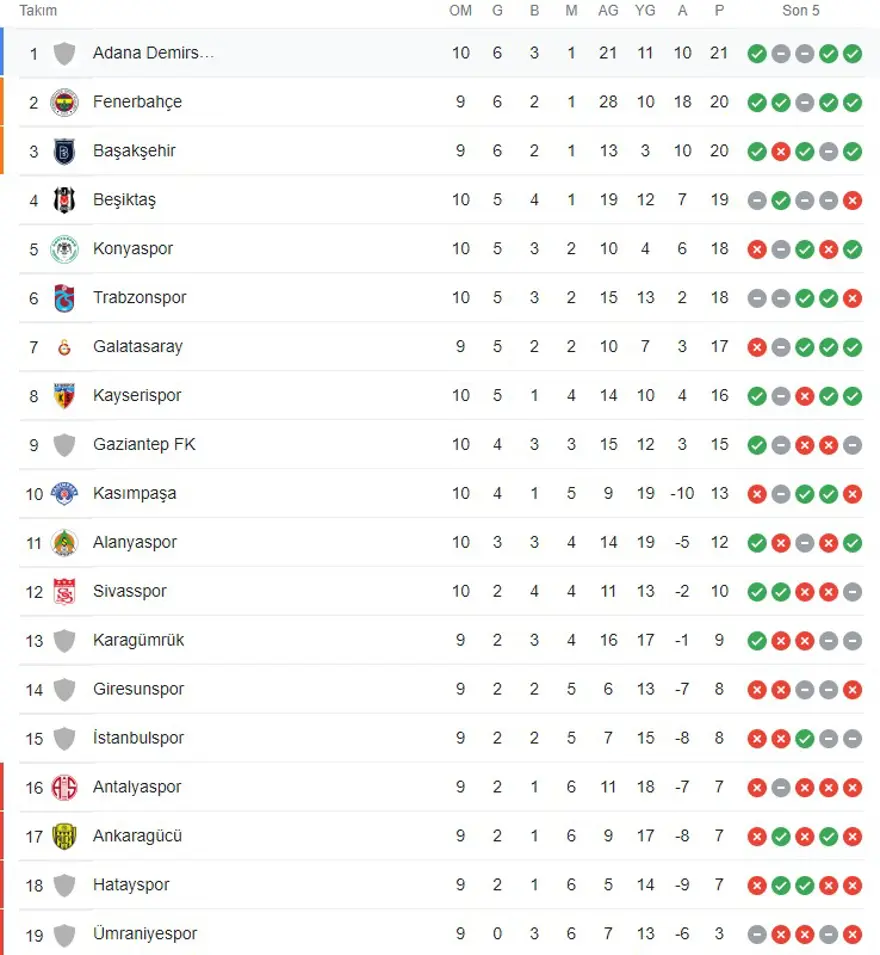This screenshot has width=880, height=955.
Task: Click the Sivasspor club logo
Action: pos(64,591)
